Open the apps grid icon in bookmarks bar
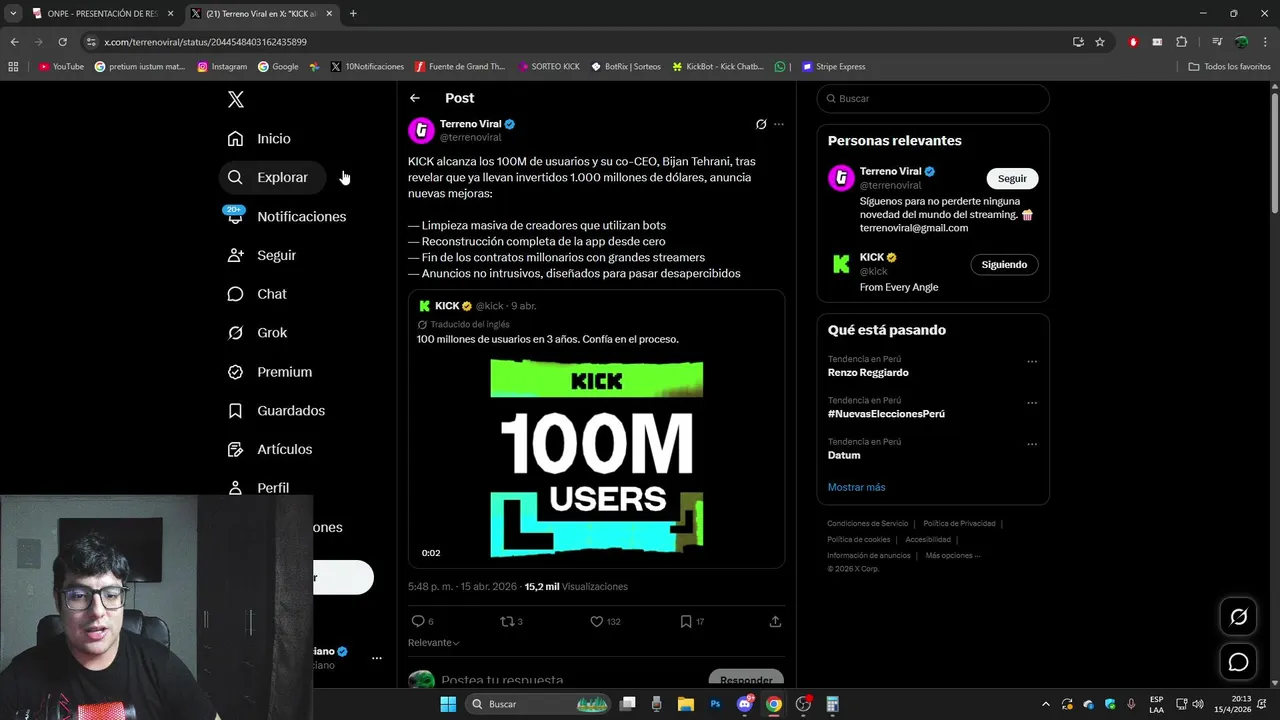 pyautogui.click(x=13, y=67)
